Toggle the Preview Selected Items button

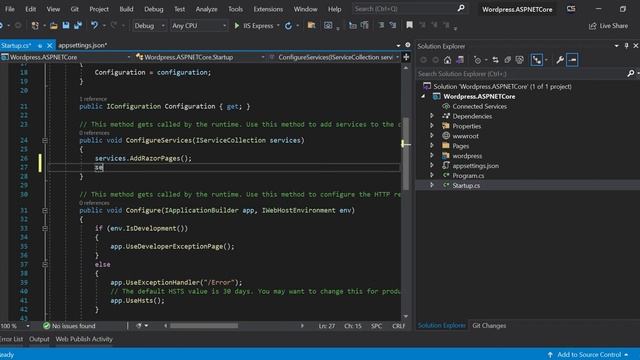[572, 60]
